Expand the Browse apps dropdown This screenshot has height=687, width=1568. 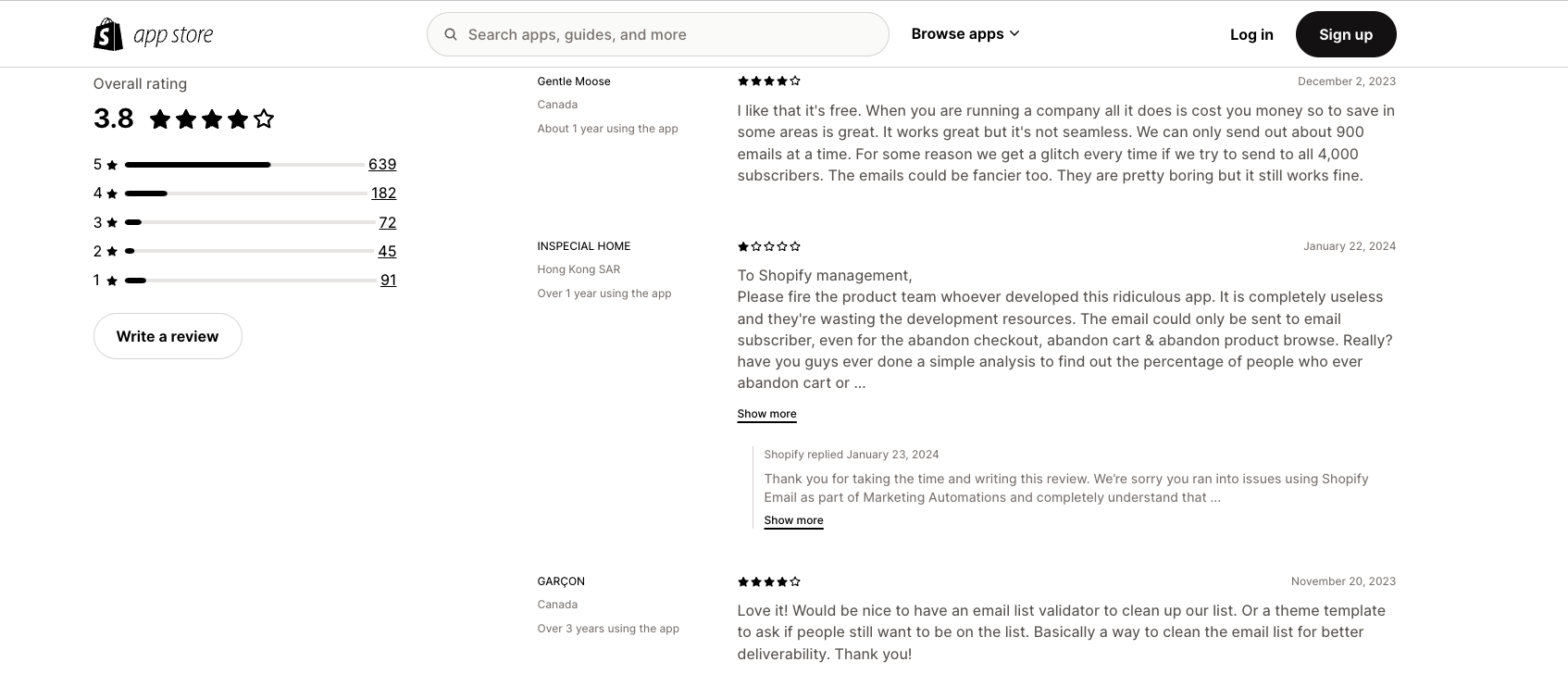coord(965,34)
